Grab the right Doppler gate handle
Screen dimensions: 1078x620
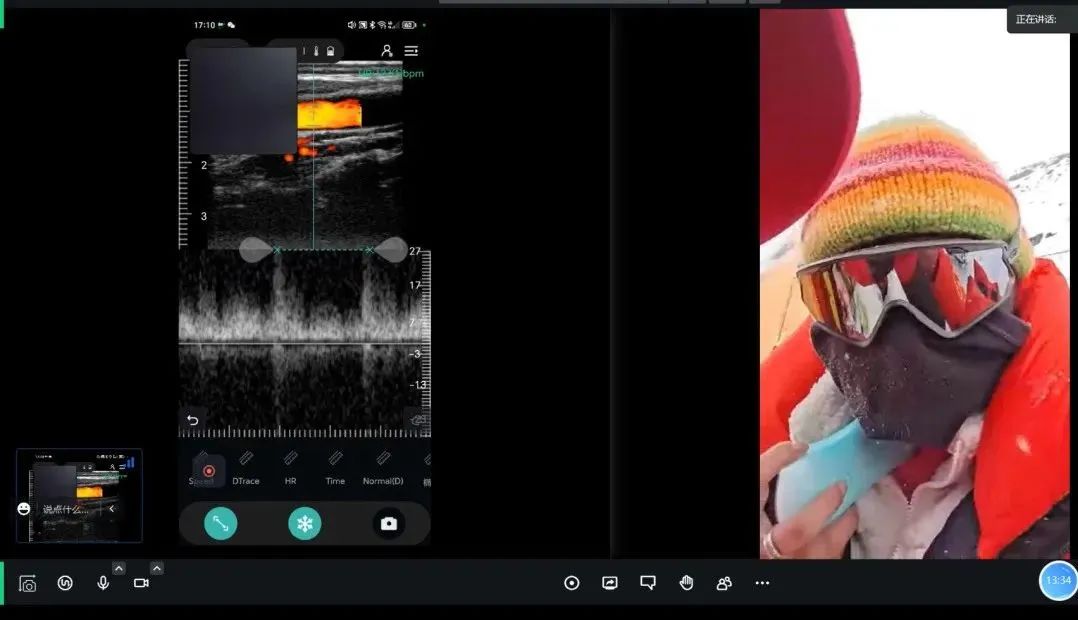click(391, 250)
